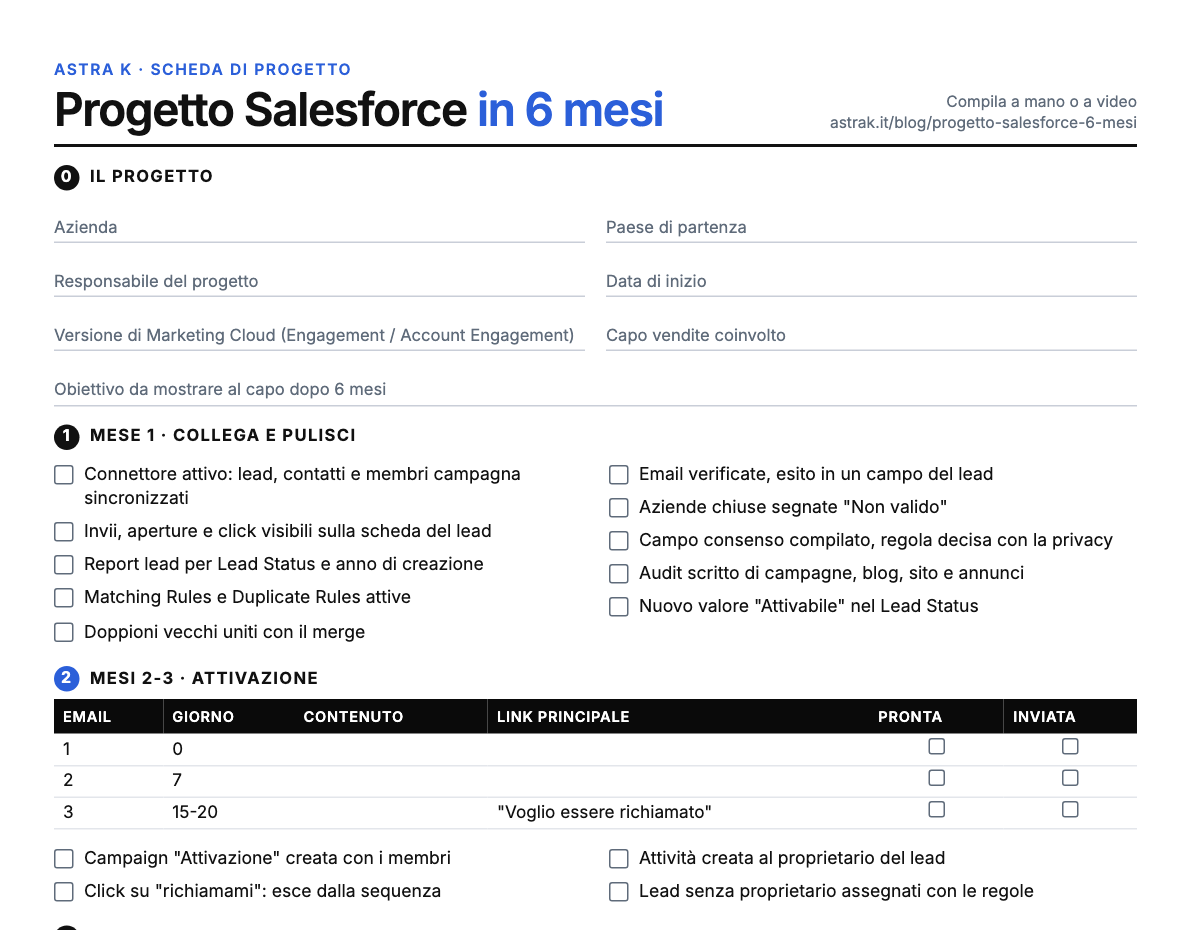1191x930 pixels.
Task: Tick "Audit scritto di campagne, blog" box
Action: tap(619, 574)
